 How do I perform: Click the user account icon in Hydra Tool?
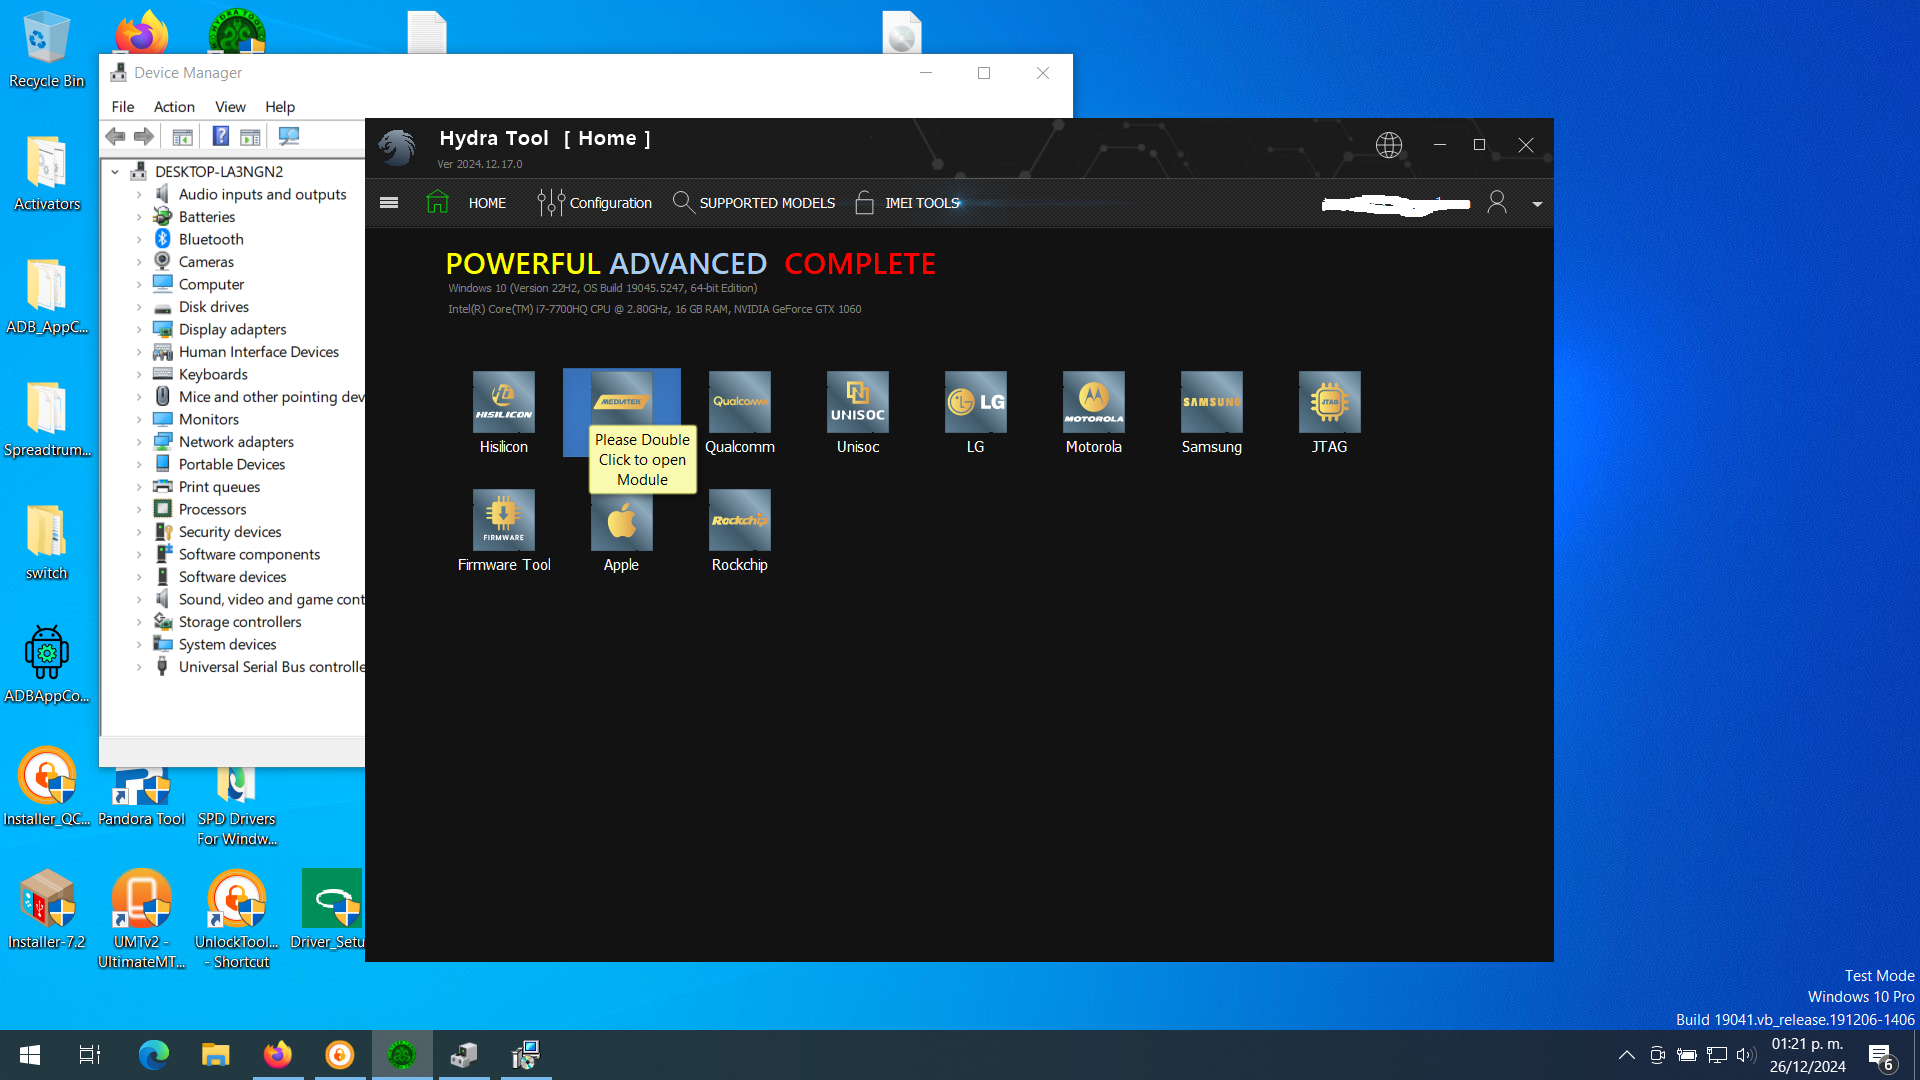pos(1497,203)
